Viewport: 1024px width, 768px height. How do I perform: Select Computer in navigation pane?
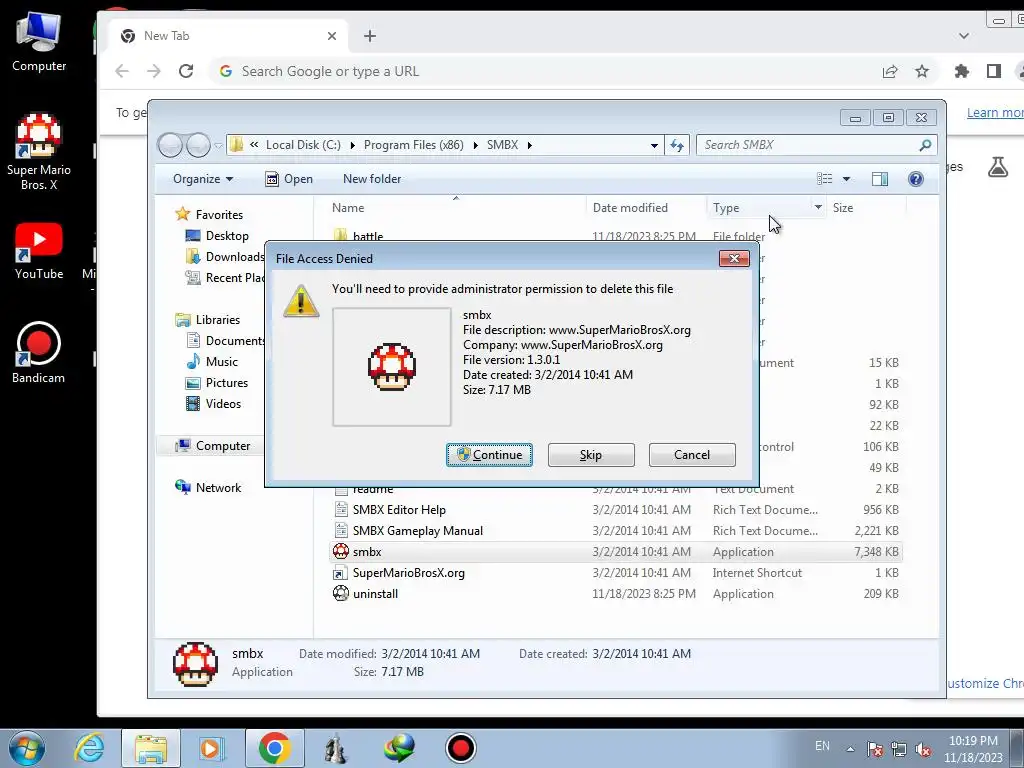pyautogui.click(x=223, y=446)
